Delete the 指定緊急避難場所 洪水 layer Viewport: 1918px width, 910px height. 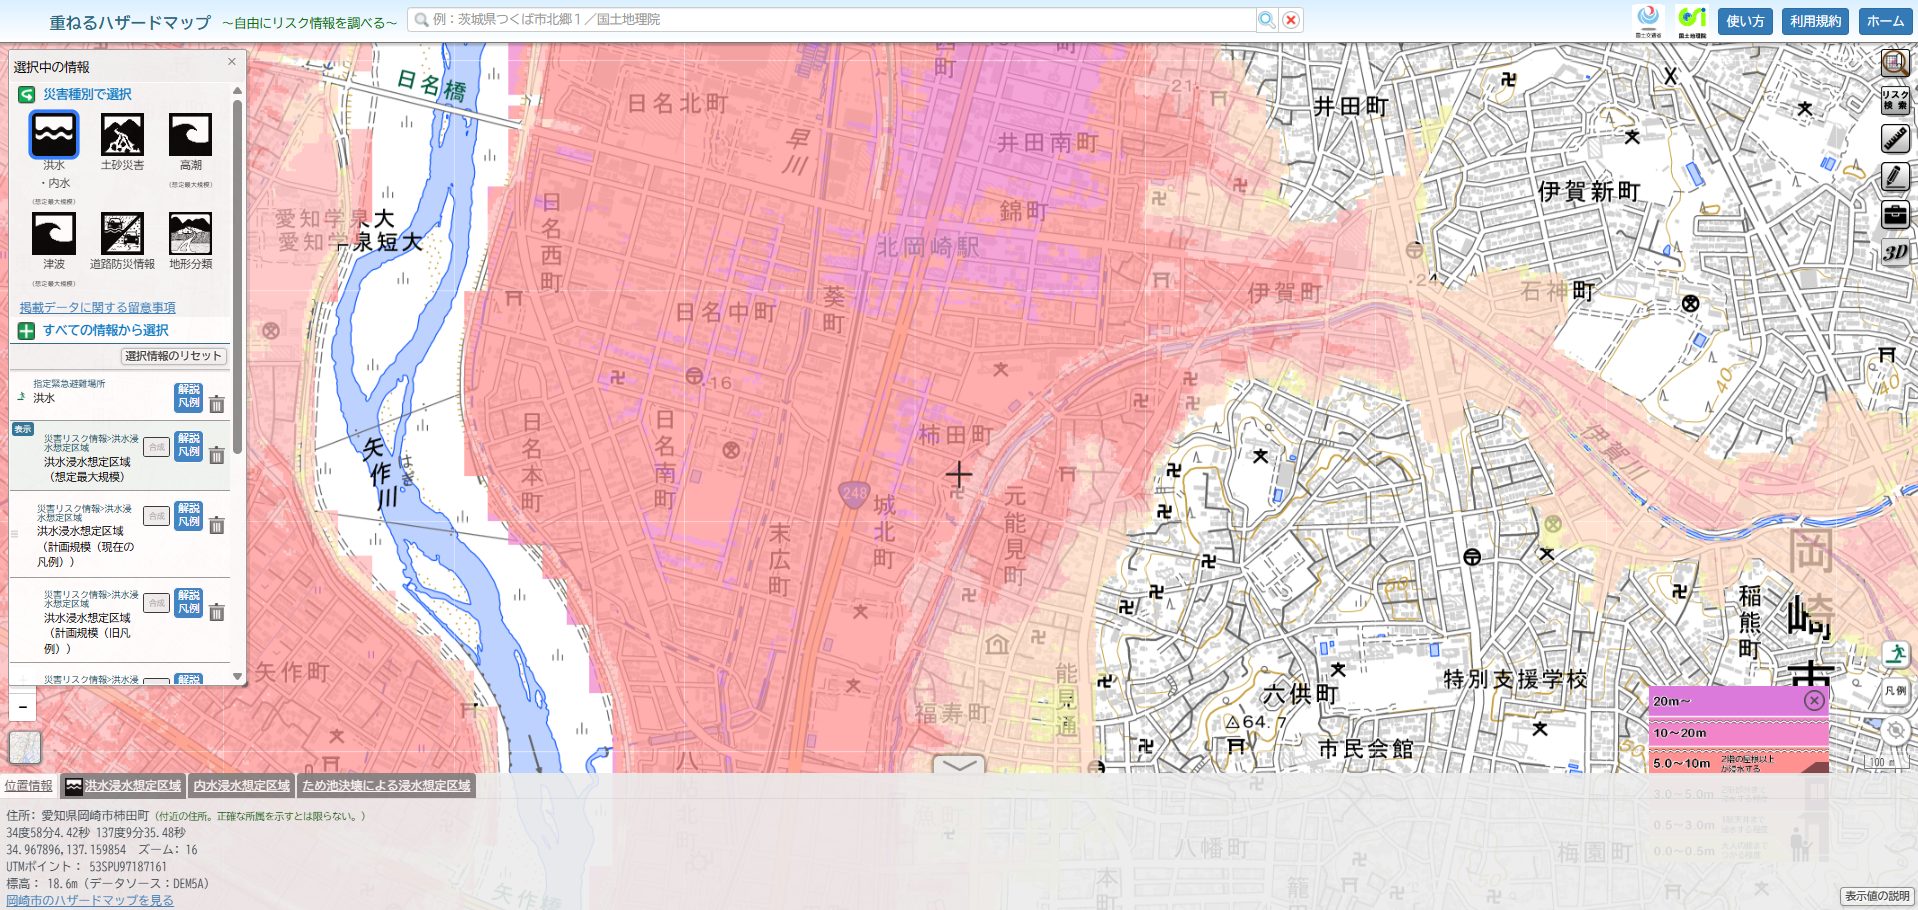click(x=217, y=404)
